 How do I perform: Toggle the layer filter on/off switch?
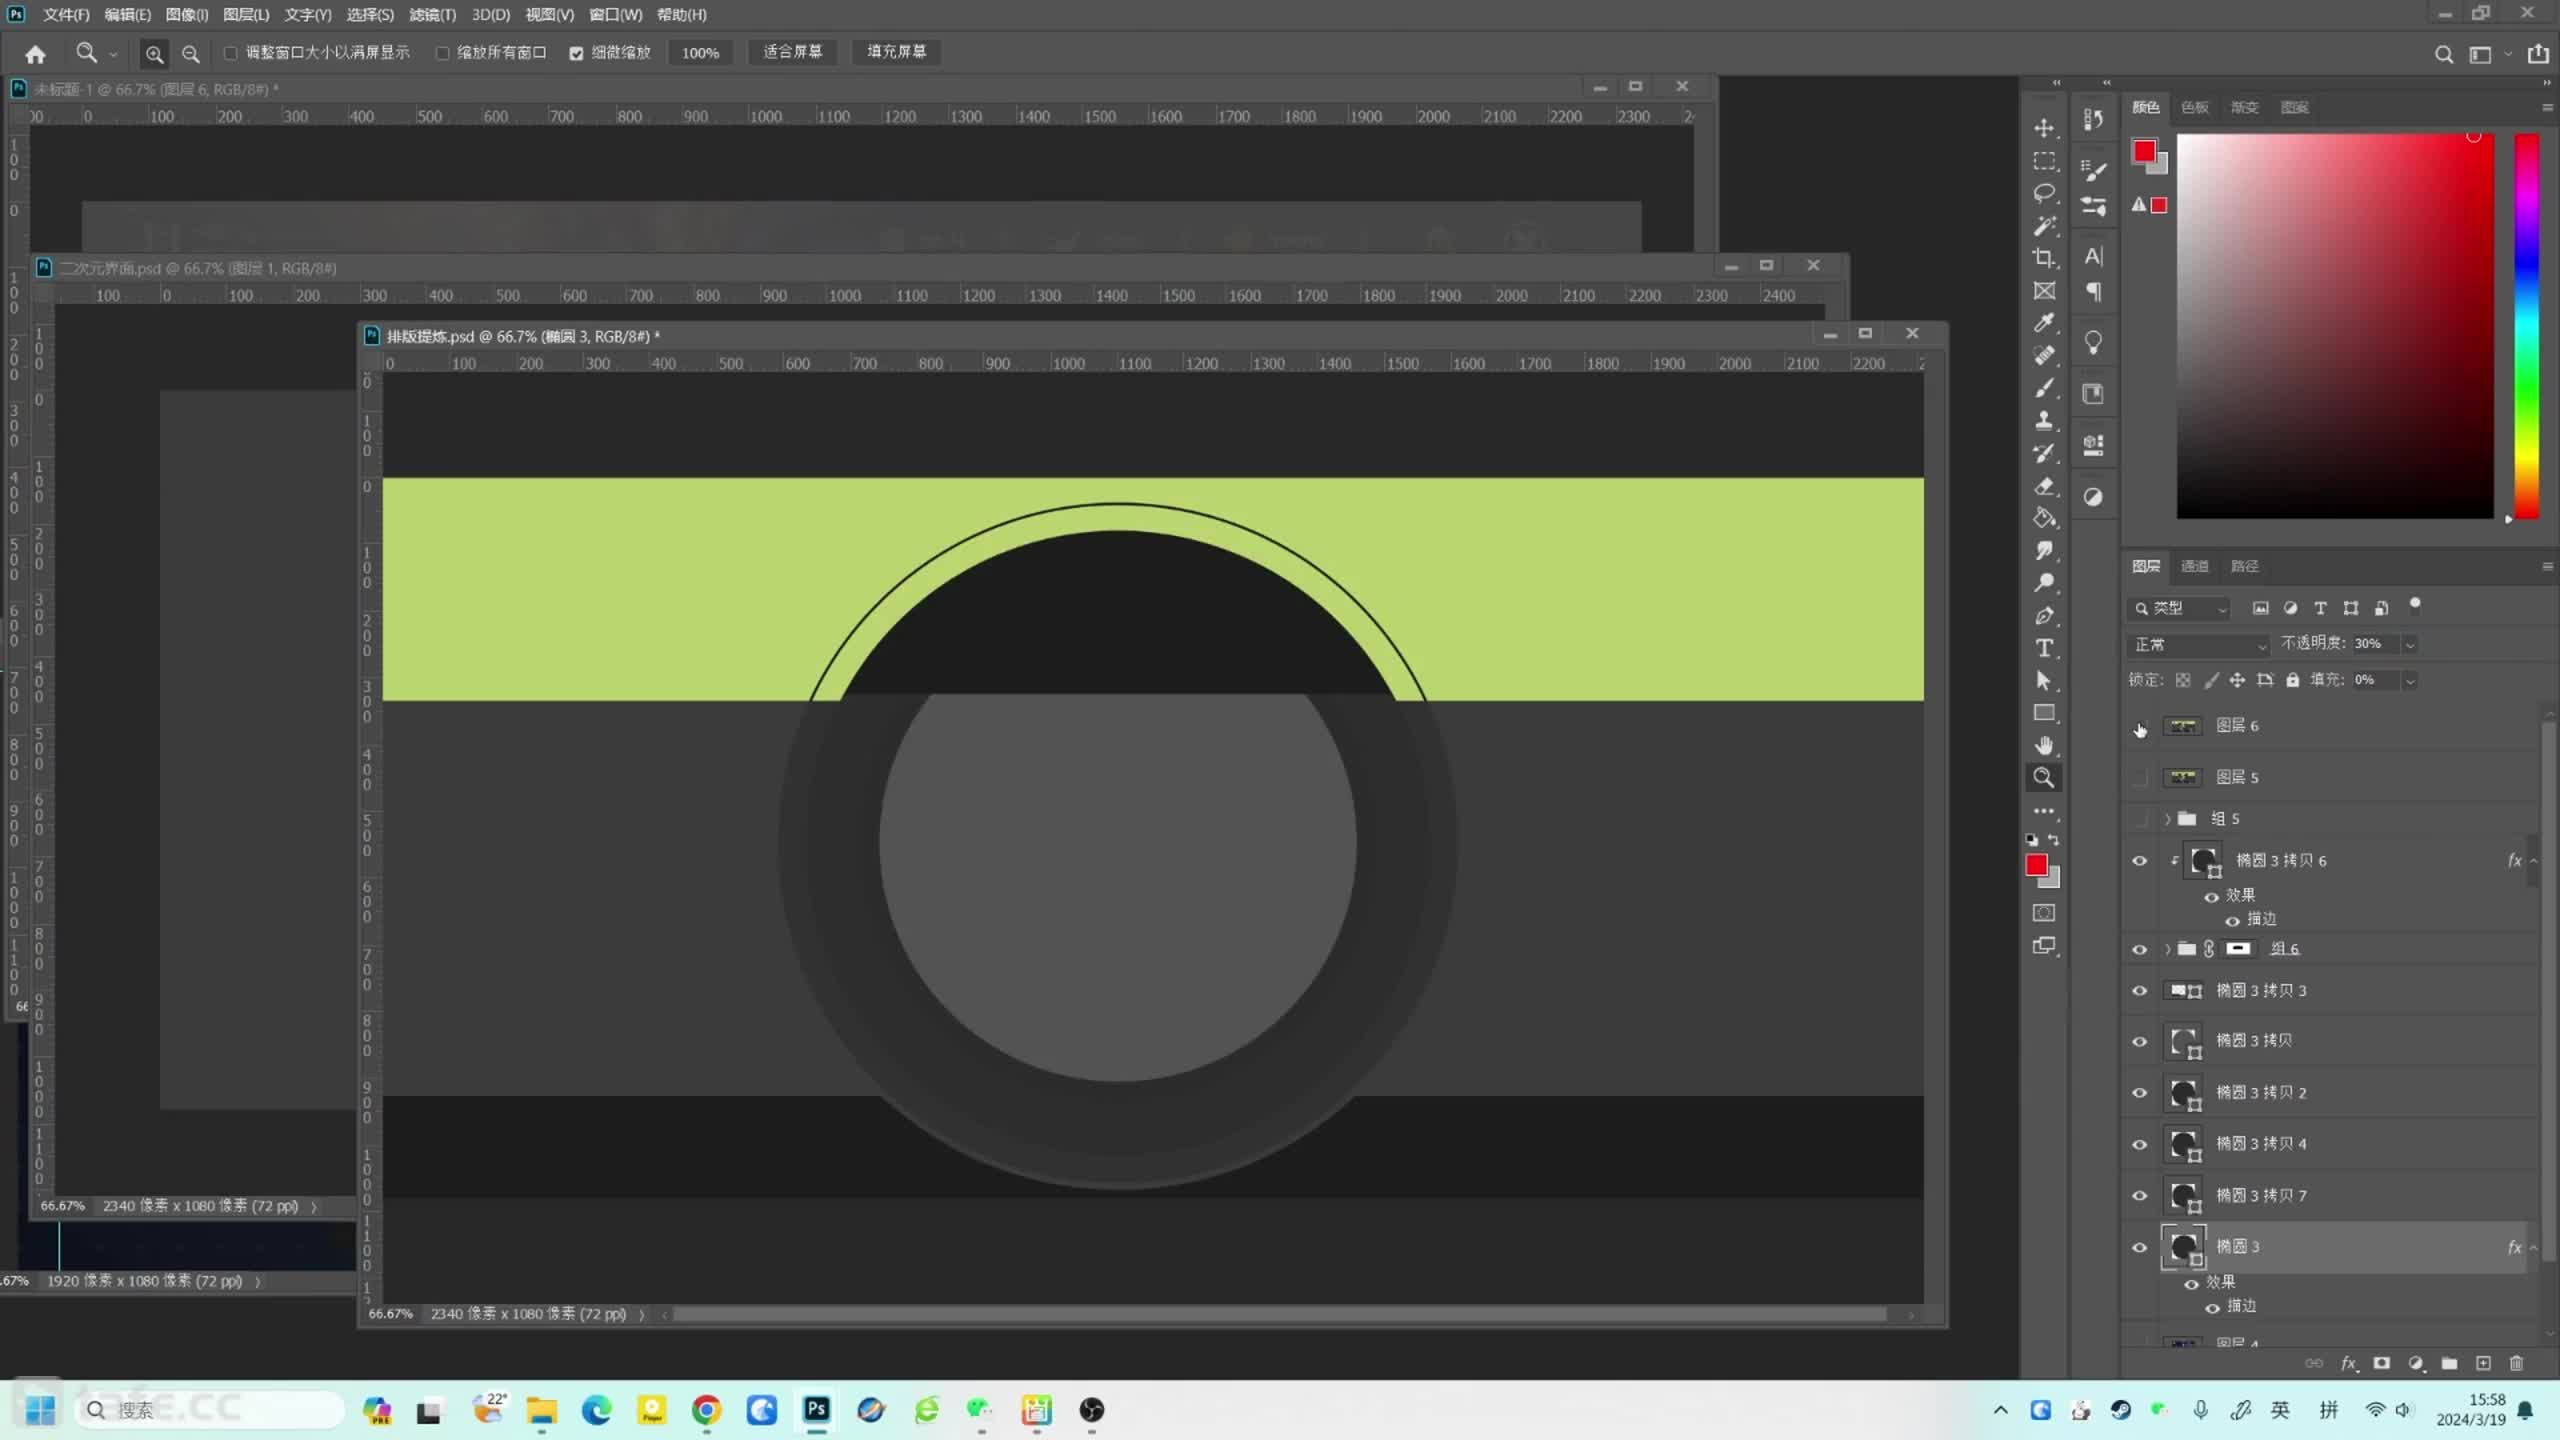click(2415, 603)
